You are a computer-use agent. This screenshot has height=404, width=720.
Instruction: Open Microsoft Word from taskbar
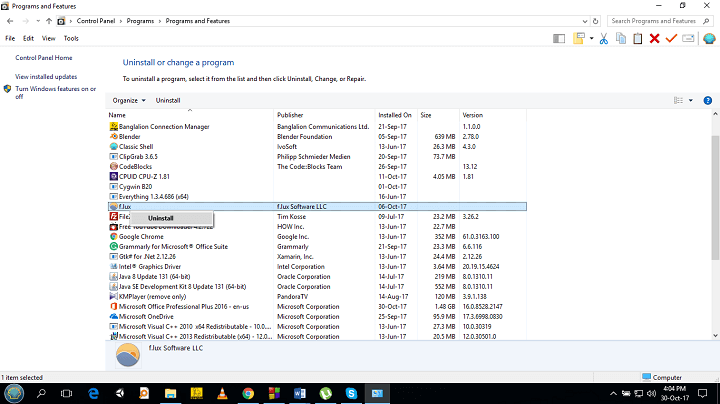[x=299, y=393]
